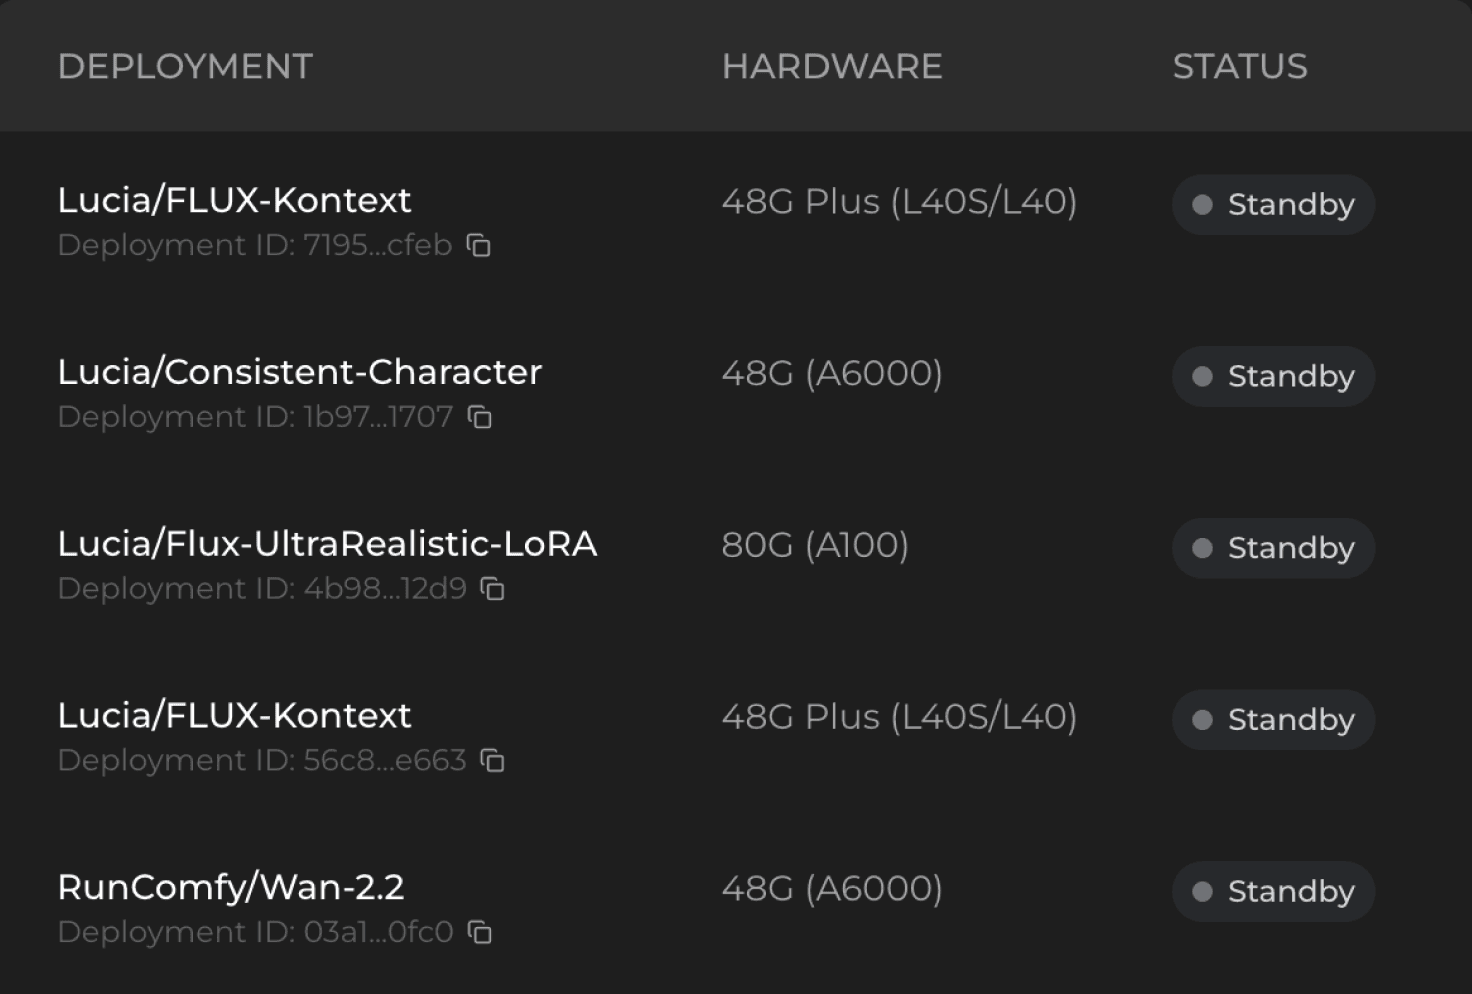Click the 48G (A6000) hardware for Wan-2.2

831,889
